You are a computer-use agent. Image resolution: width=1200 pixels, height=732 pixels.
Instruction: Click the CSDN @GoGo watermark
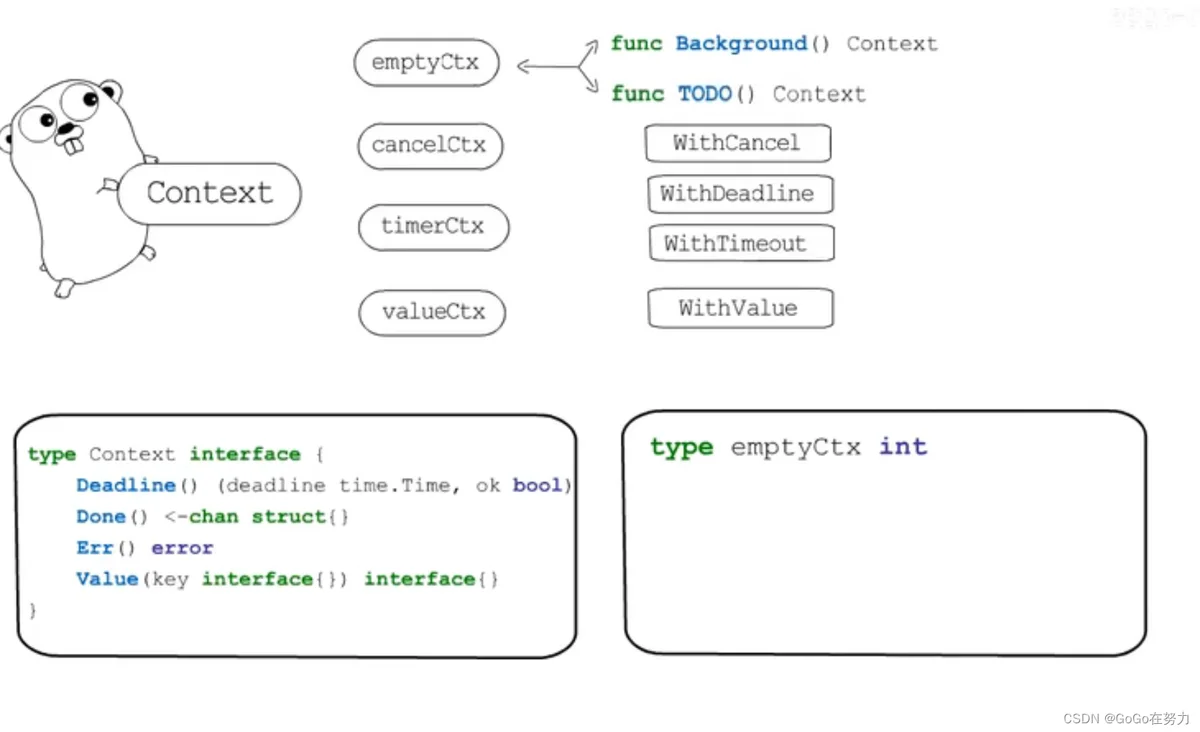[x=1126, y=719]
